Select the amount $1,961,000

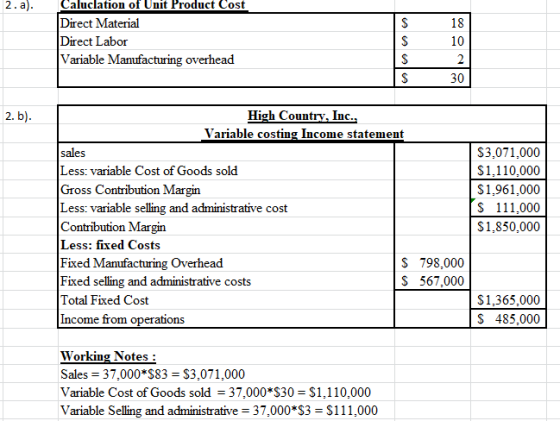508,189
